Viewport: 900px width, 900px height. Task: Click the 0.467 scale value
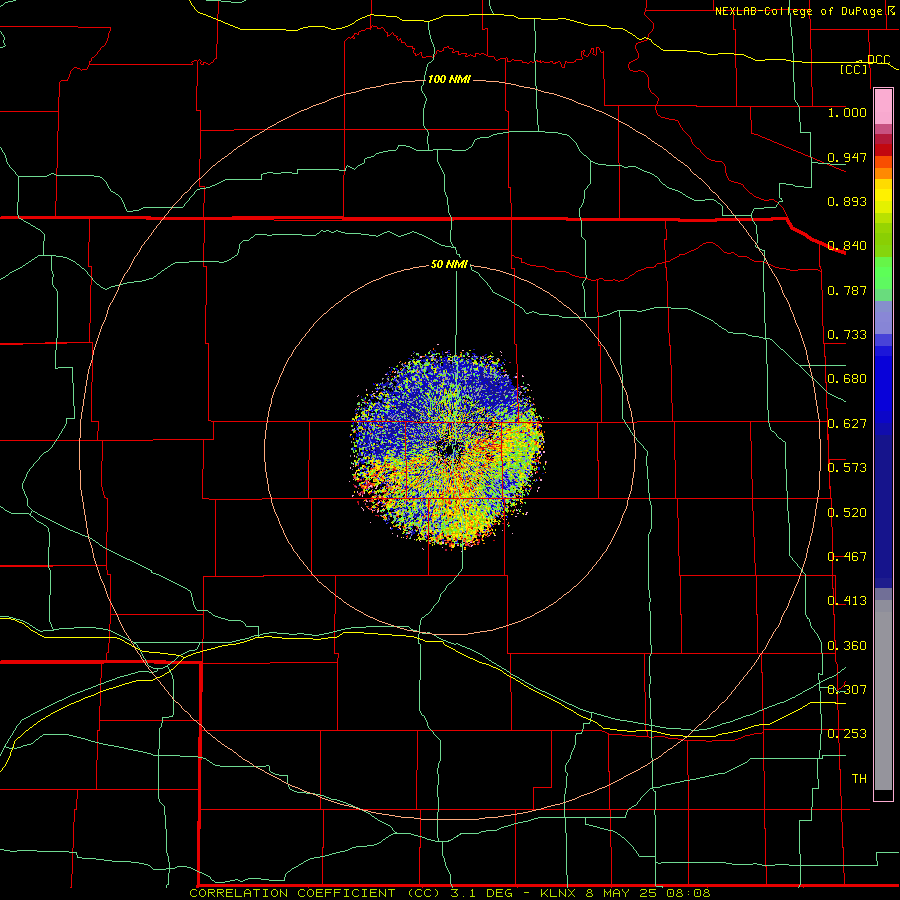tap(847, 557)
